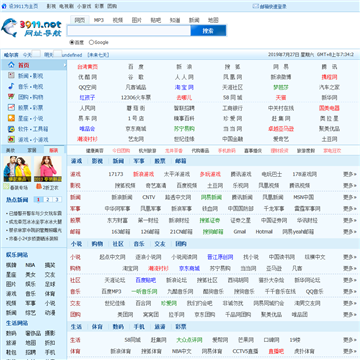Click the music note icon for 音乐·电视
Viewport: 360px width, 360px height.
pyautogui.click(x=11, y=86)
